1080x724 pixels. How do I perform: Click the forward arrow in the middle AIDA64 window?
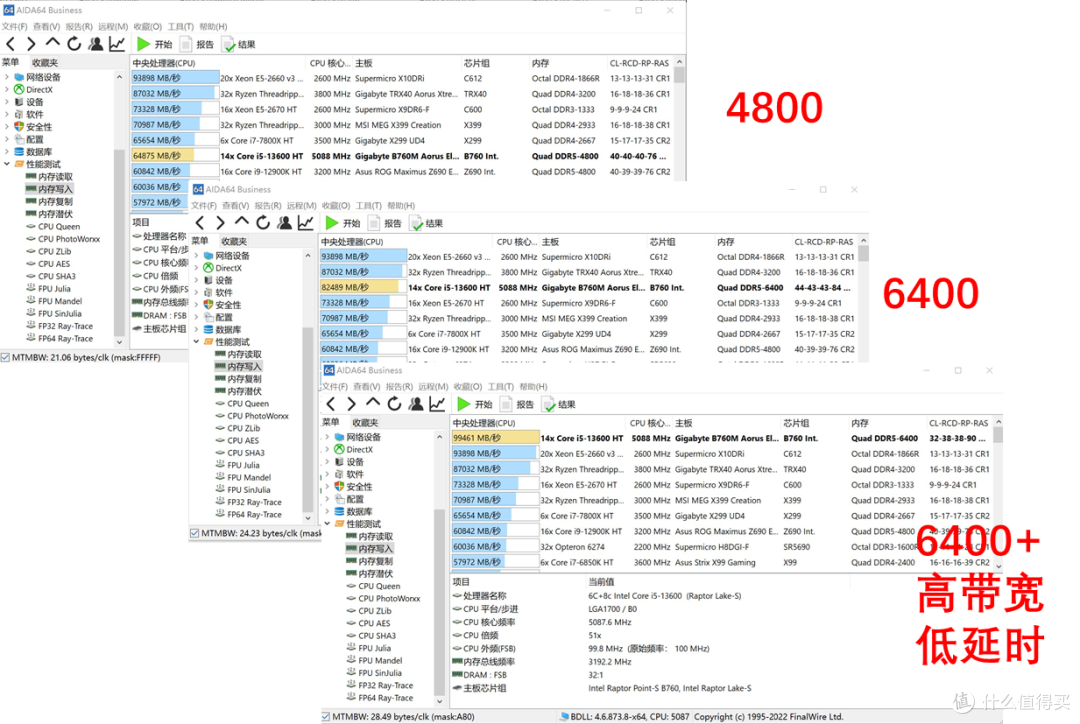coord(220,223)
